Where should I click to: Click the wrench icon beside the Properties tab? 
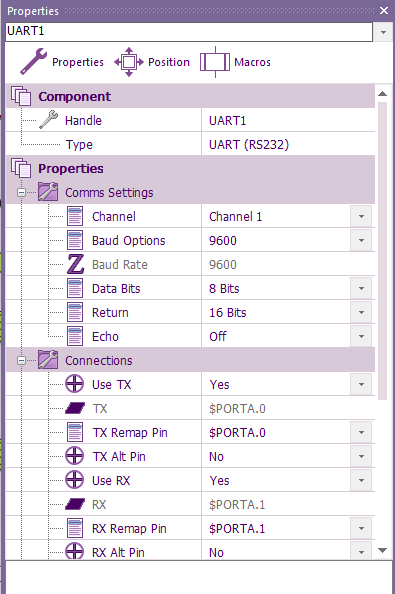coord(33,61)
